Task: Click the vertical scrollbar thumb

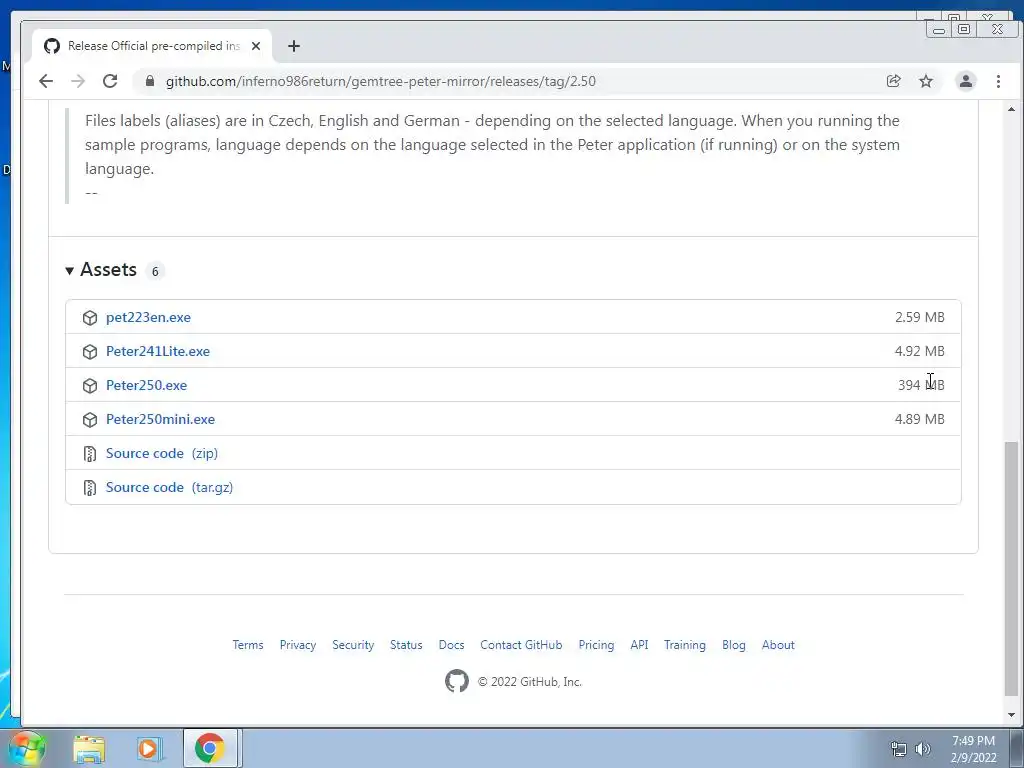Action: tap(1011, 569)
